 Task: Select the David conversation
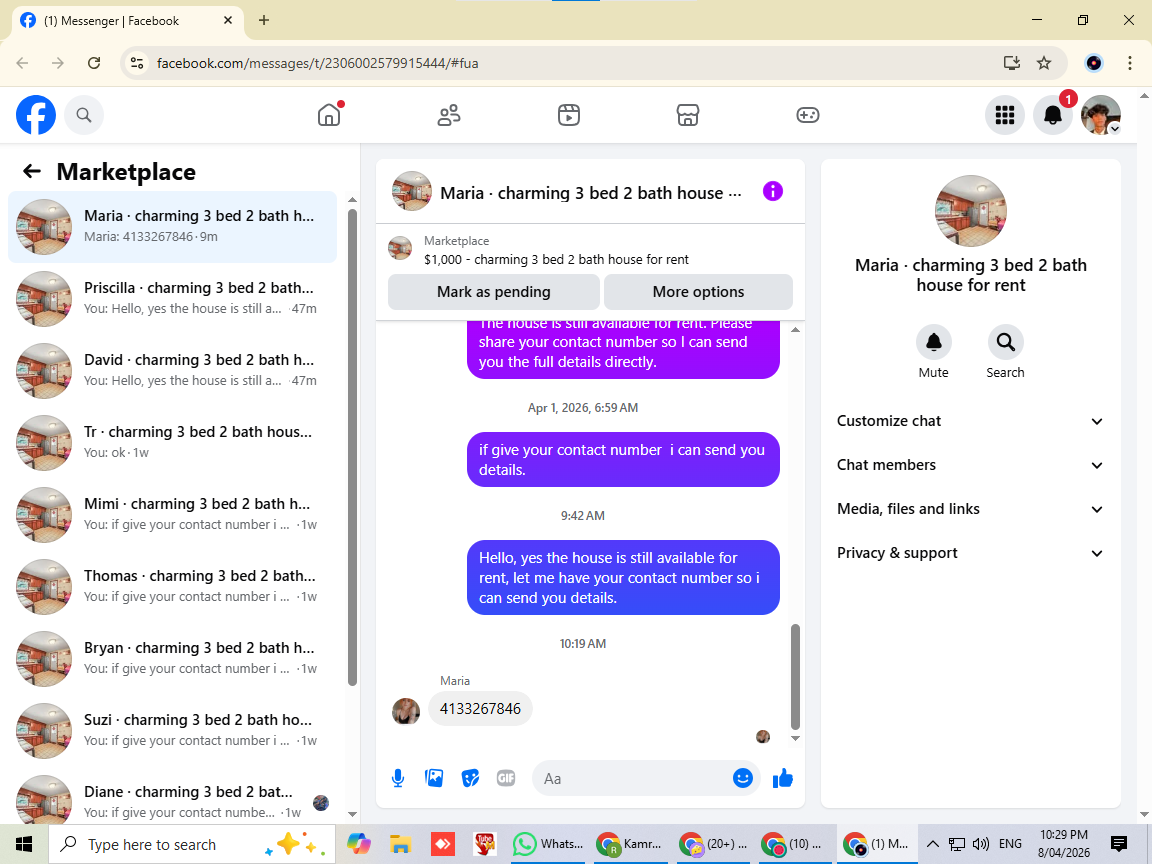[x=173, y=371]
